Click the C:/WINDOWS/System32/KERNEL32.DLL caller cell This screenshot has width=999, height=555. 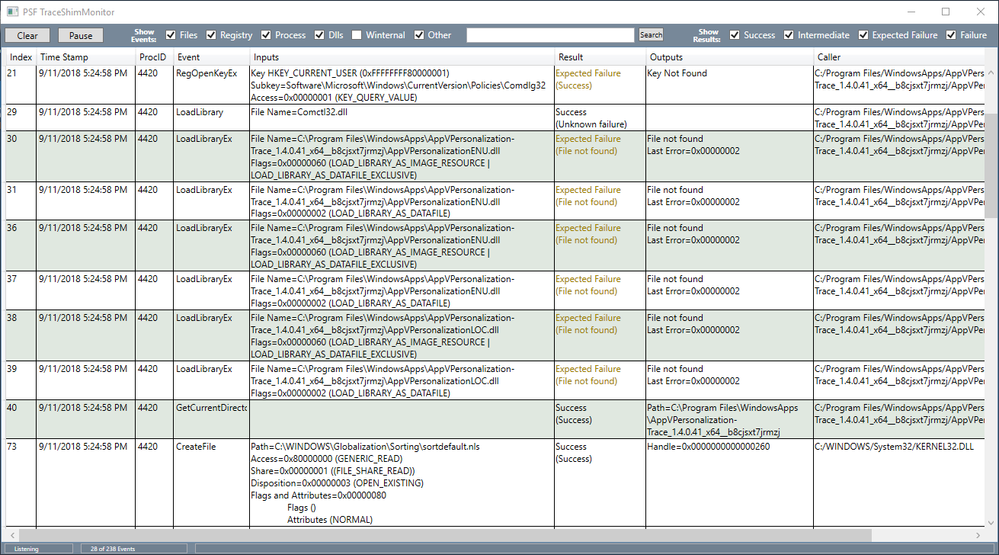899,483
